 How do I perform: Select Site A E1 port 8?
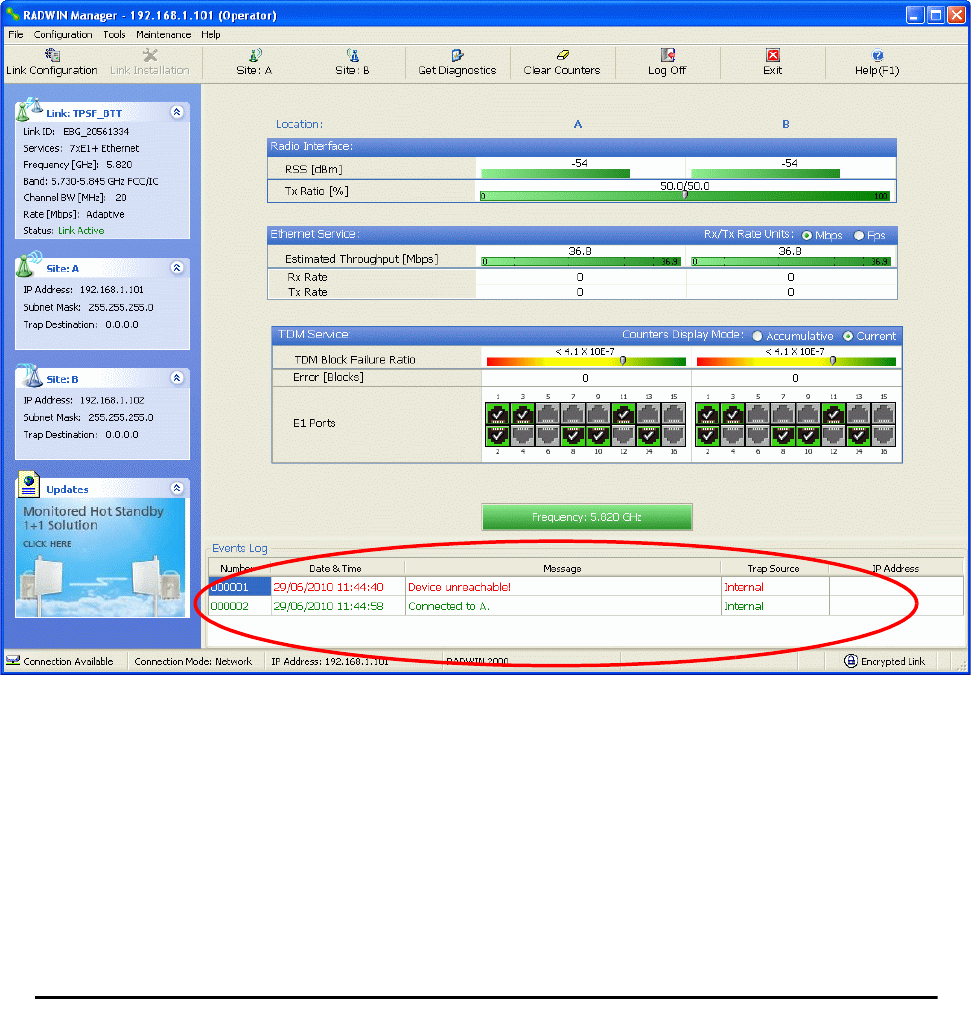pyautogui.click(x=573, y=436)
